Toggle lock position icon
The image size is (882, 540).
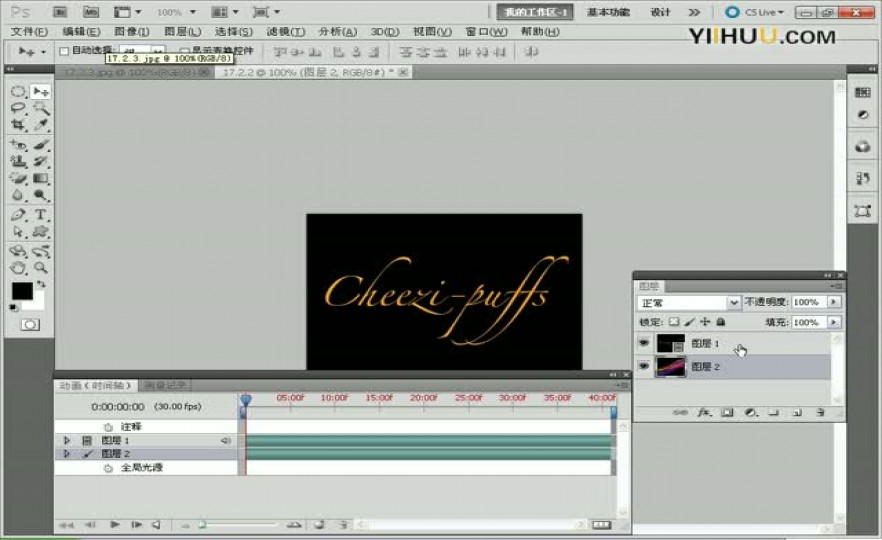click(705, 322)
